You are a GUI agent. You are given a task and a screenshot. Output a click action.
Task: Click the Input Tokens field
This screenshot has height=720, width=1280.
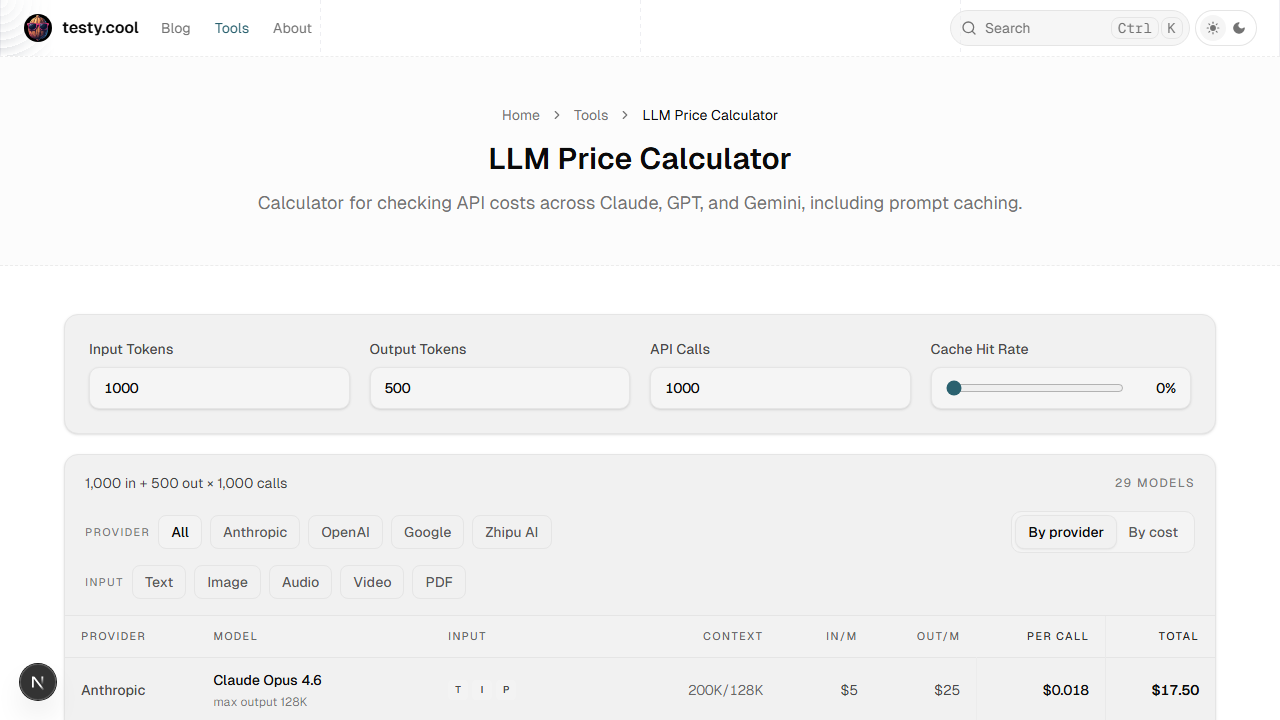tap(219, 388)
